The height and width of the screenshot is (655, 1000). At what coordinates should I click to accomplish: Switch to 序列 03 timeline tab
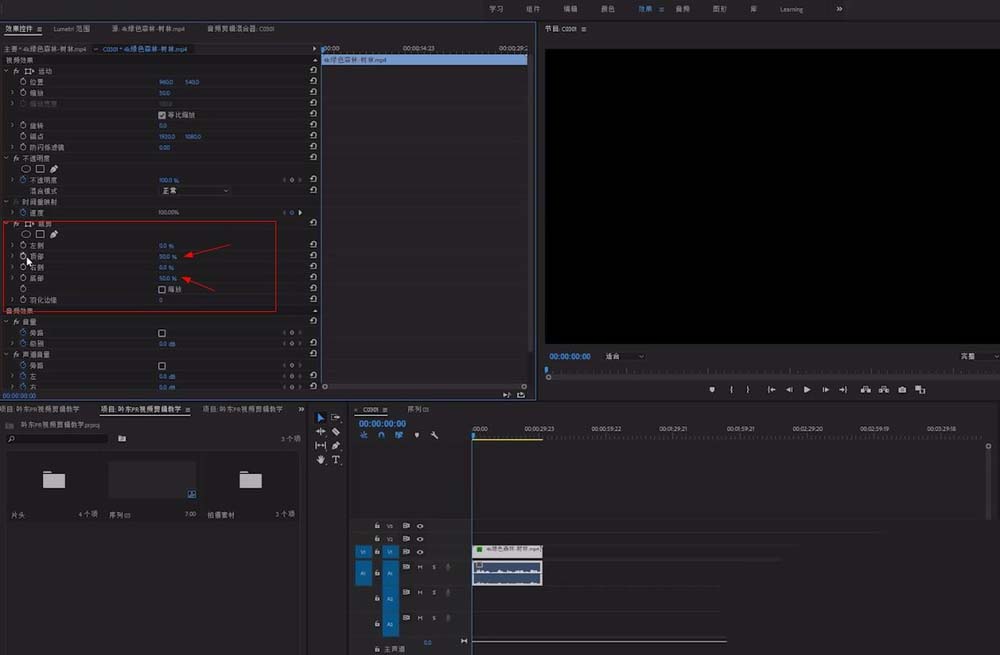418,409
